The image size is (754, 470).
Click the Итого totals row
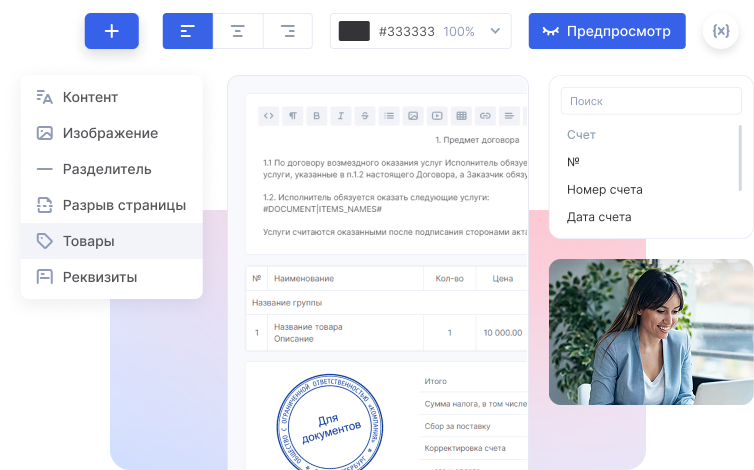point(474,381)
